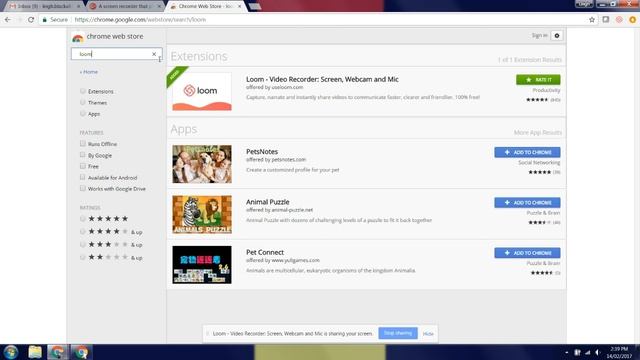The height and width of the screenshot is (360, 640).
Task: Add Pet Connect to Chrome
Action: (x=527, y=253)
